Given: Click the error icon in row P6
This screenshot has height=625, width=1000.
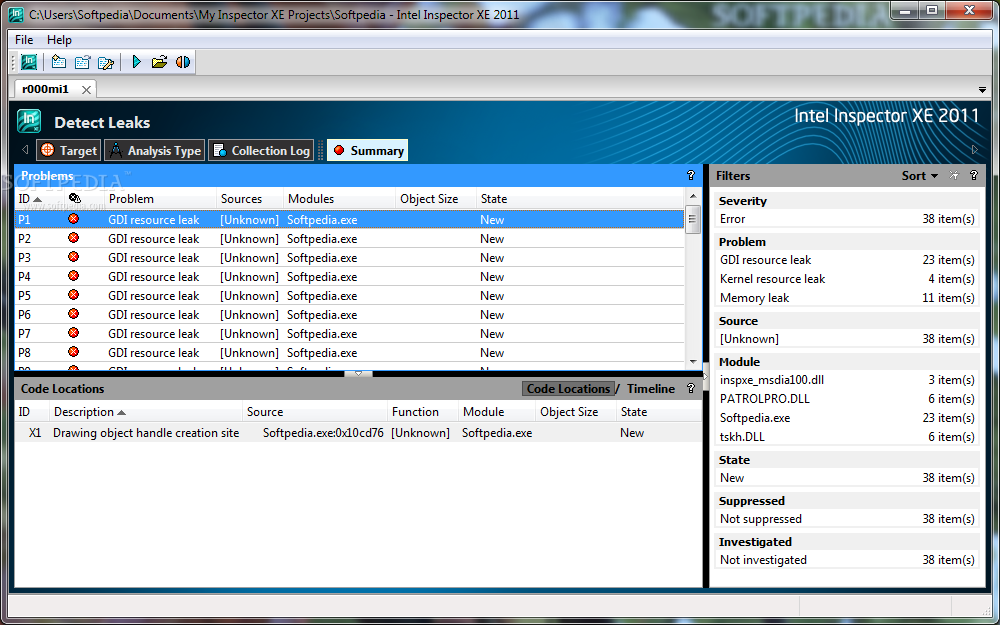Looking at the screenshot, I should [x=73, y=314].
